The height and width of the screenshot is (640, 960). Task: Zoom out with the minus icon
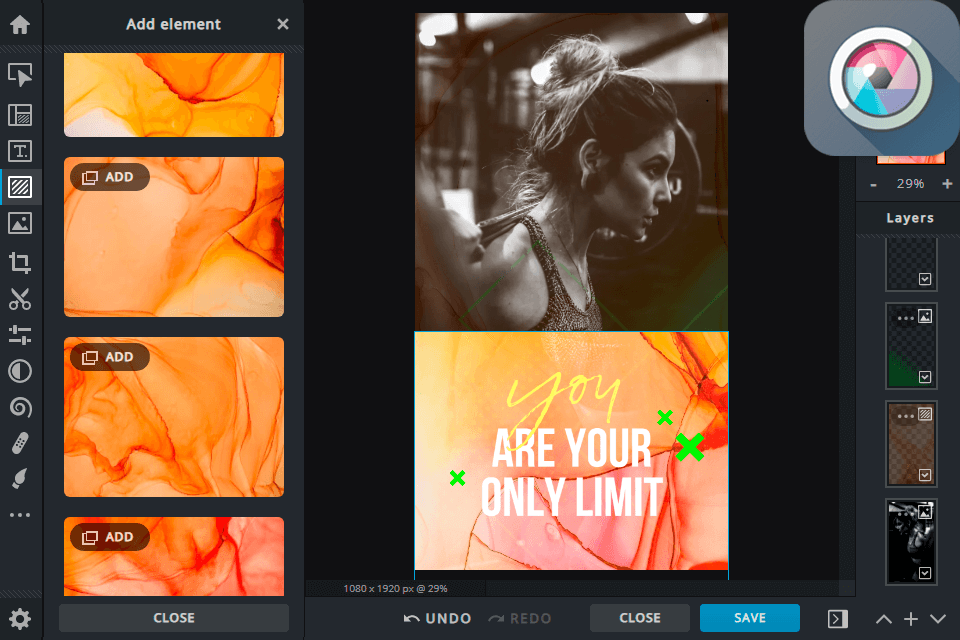[x=874, y=184]
